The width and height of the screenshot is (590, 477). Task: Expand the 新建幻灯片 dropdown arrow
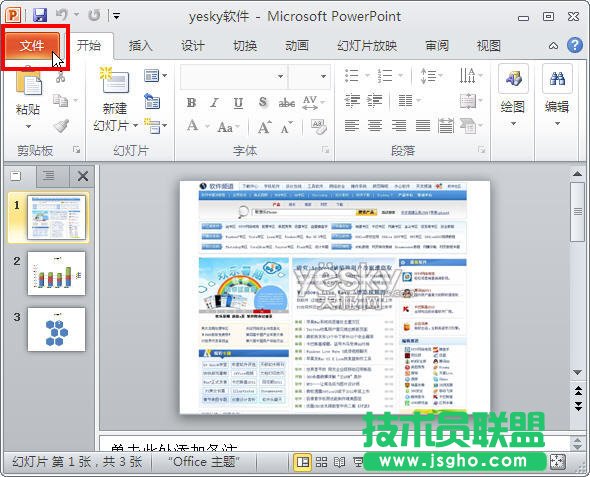(135, 125)
